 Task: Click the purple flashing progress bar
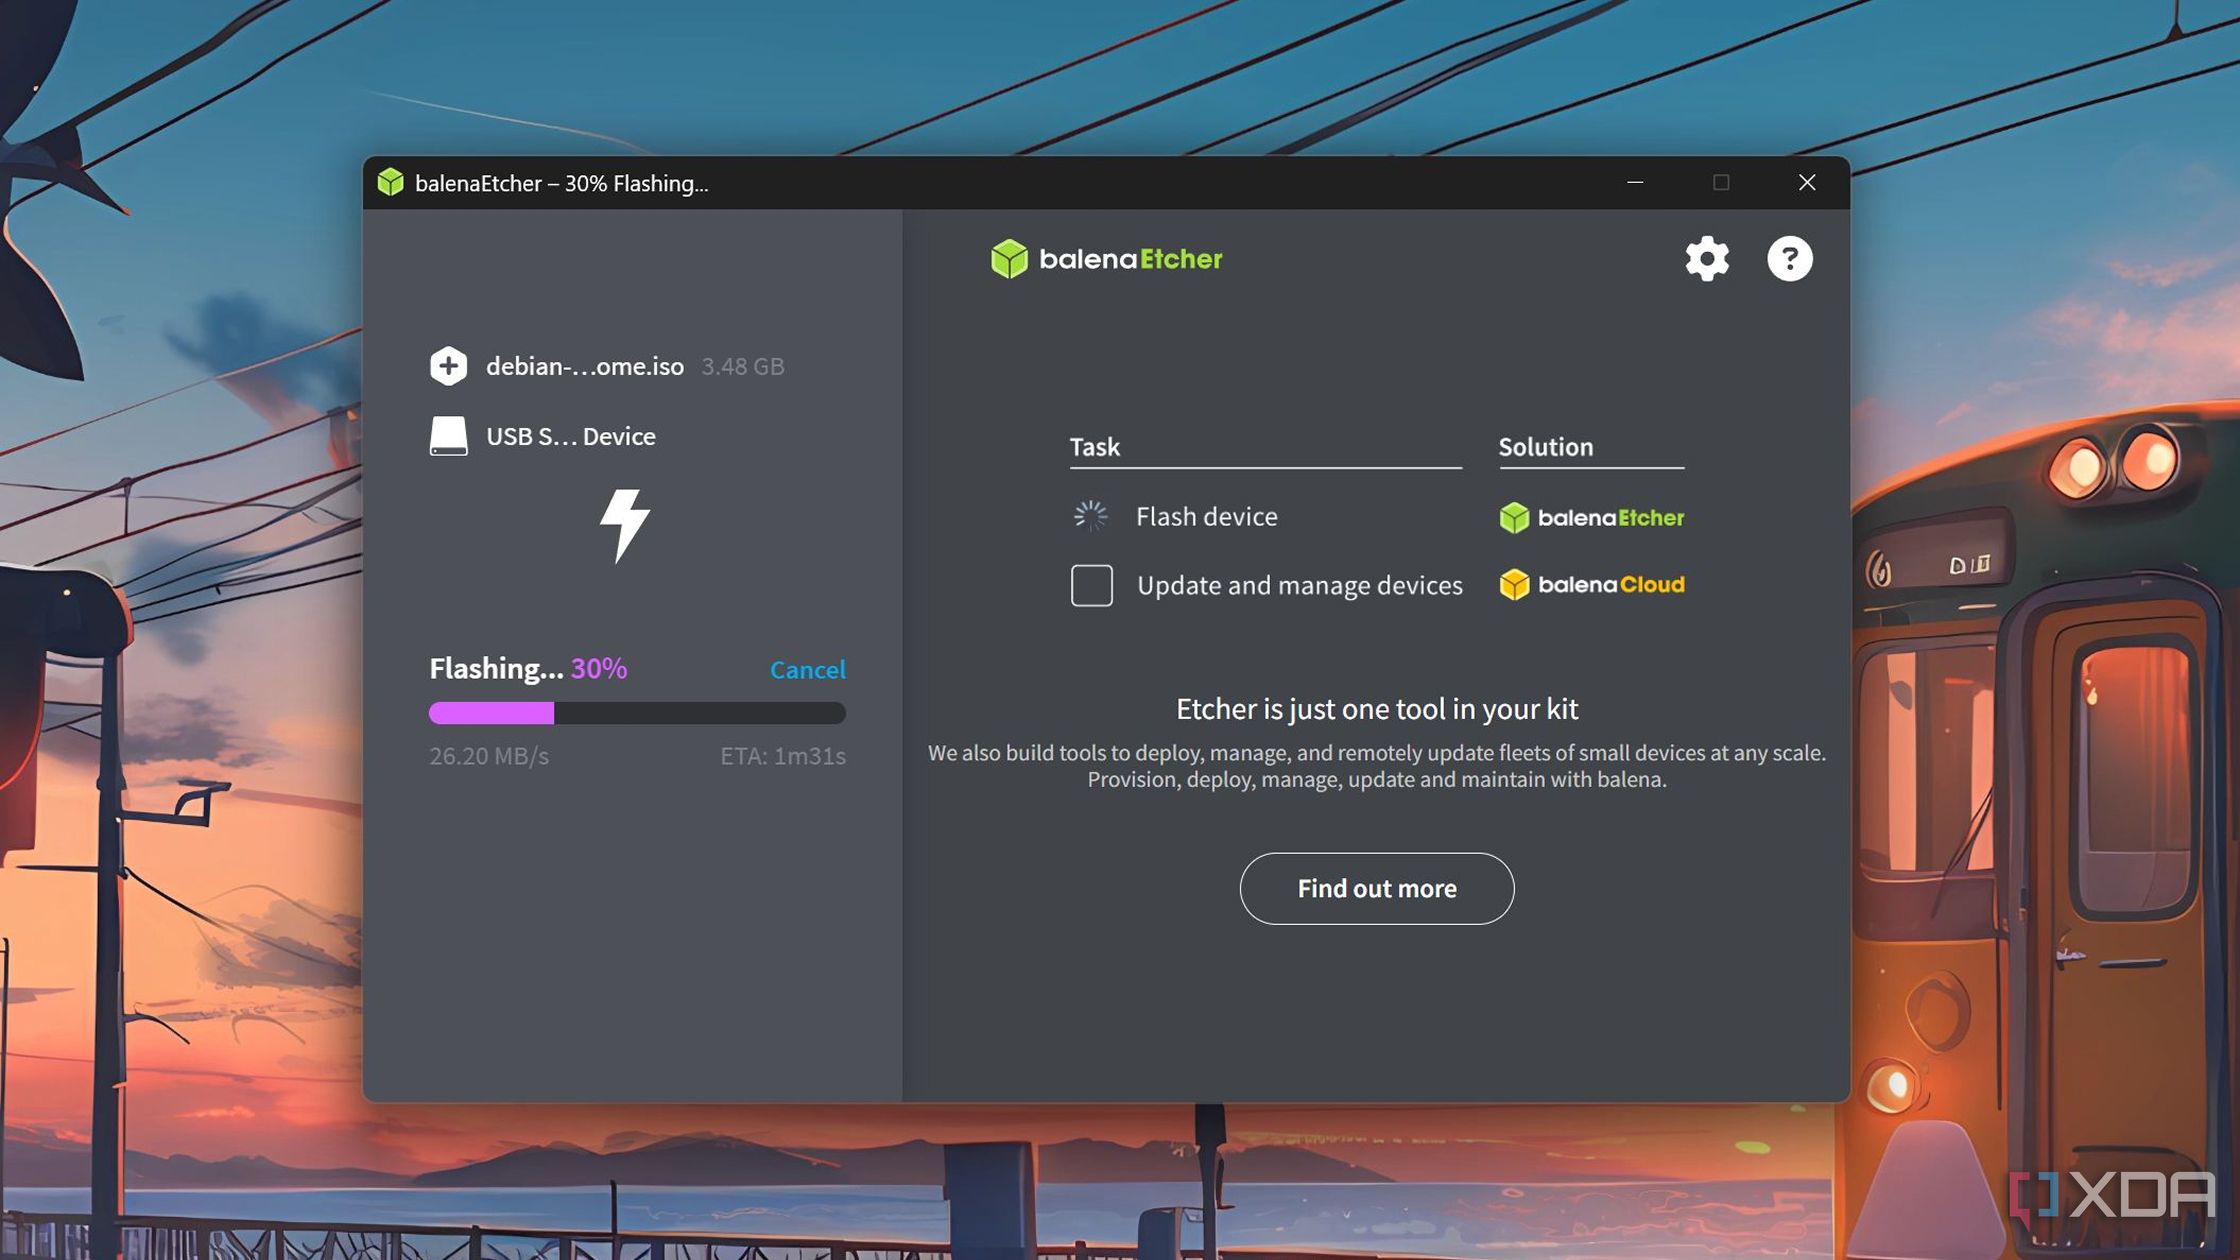pyautogui.click(x=637, y=713)
